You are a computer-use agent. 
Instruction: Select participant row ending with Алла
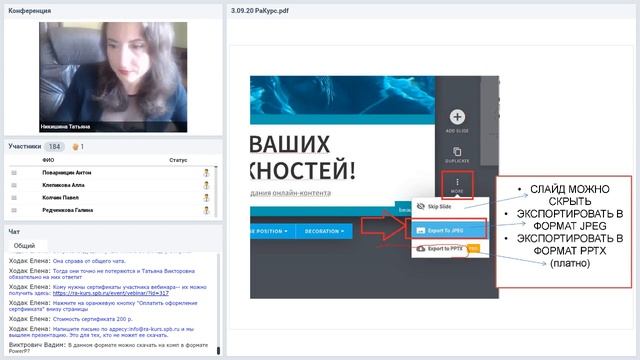point(111,185)
